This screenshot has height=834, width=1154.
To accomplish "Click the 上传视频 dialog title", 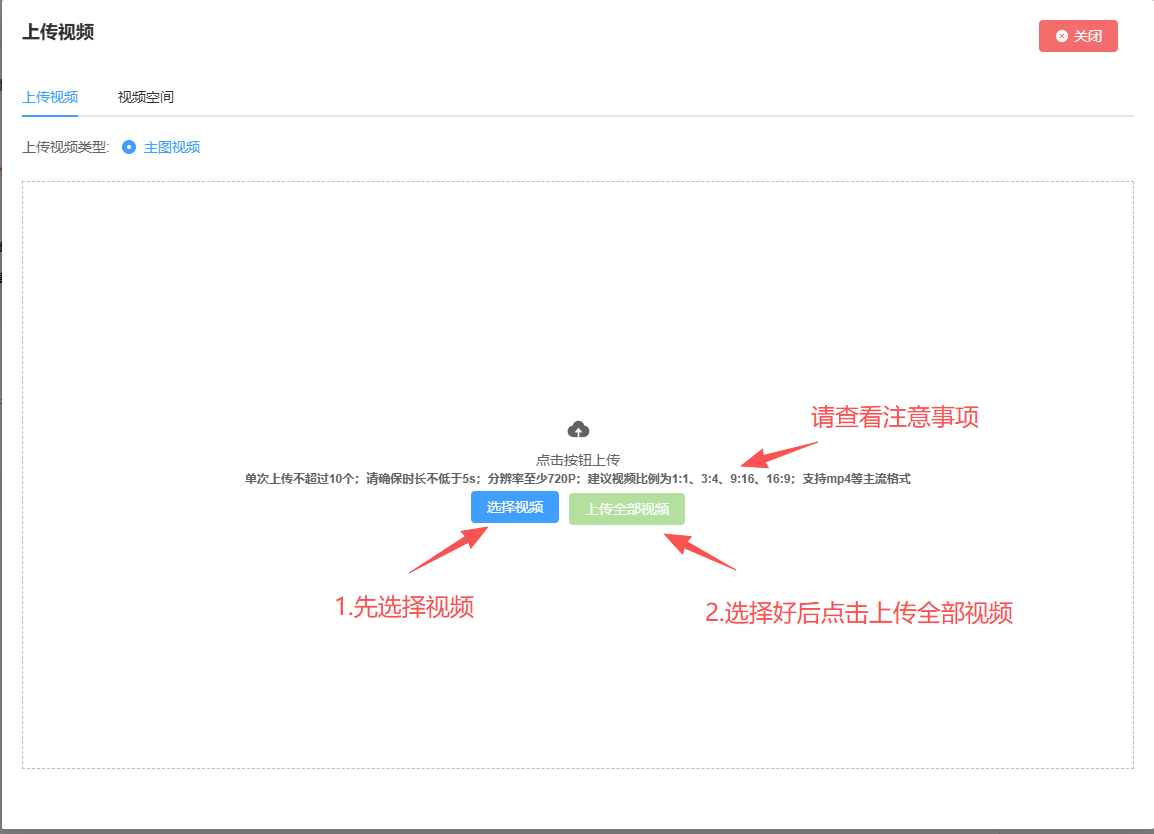I will (x=58, y=32).
